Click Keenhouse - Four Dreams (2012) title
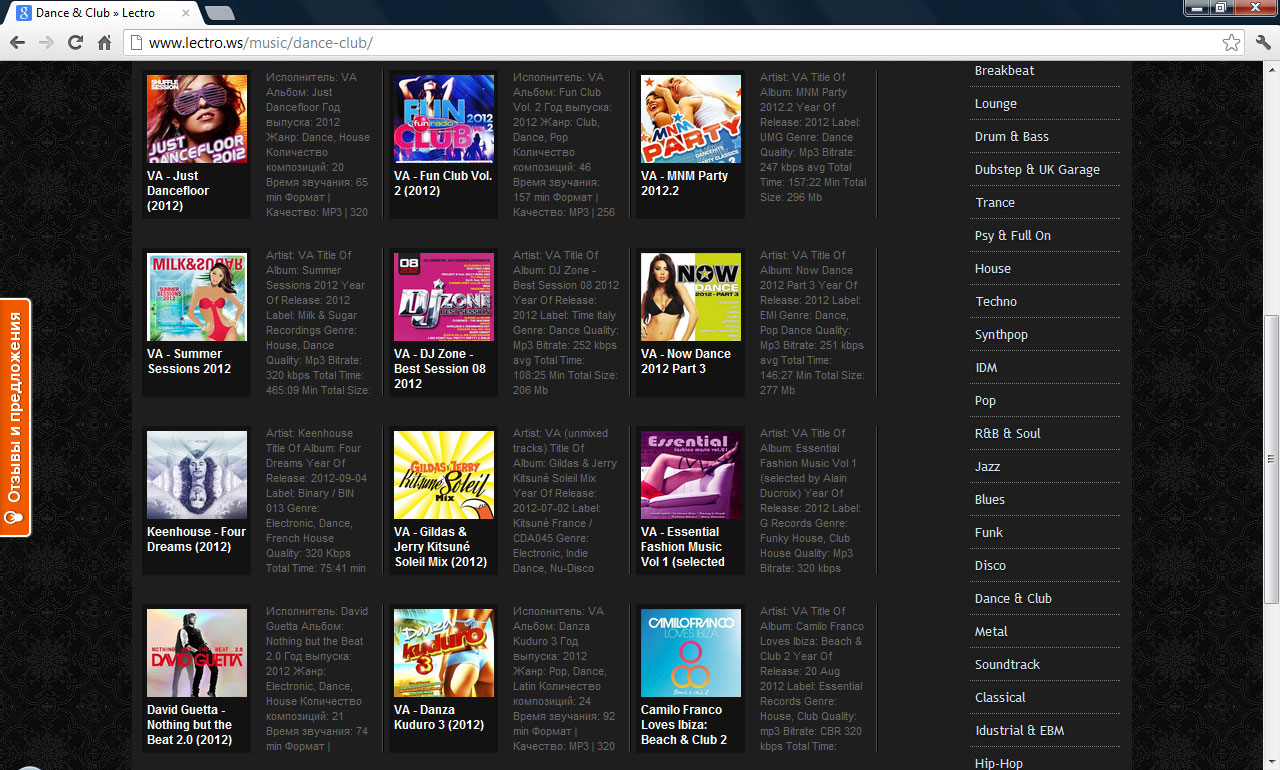 click(196, 539)
